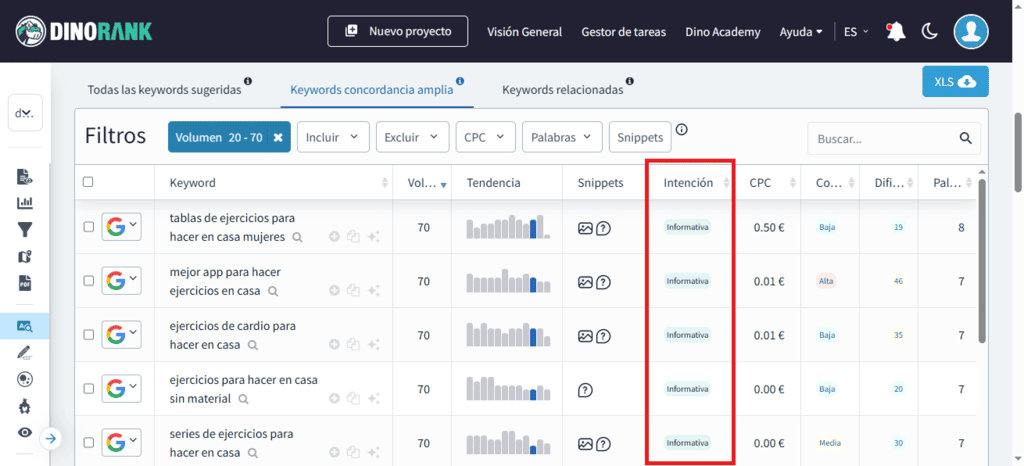1024x466 pixels.
Task: Open the eye icon in the sidebar
Action: click(x=25, y=432)
